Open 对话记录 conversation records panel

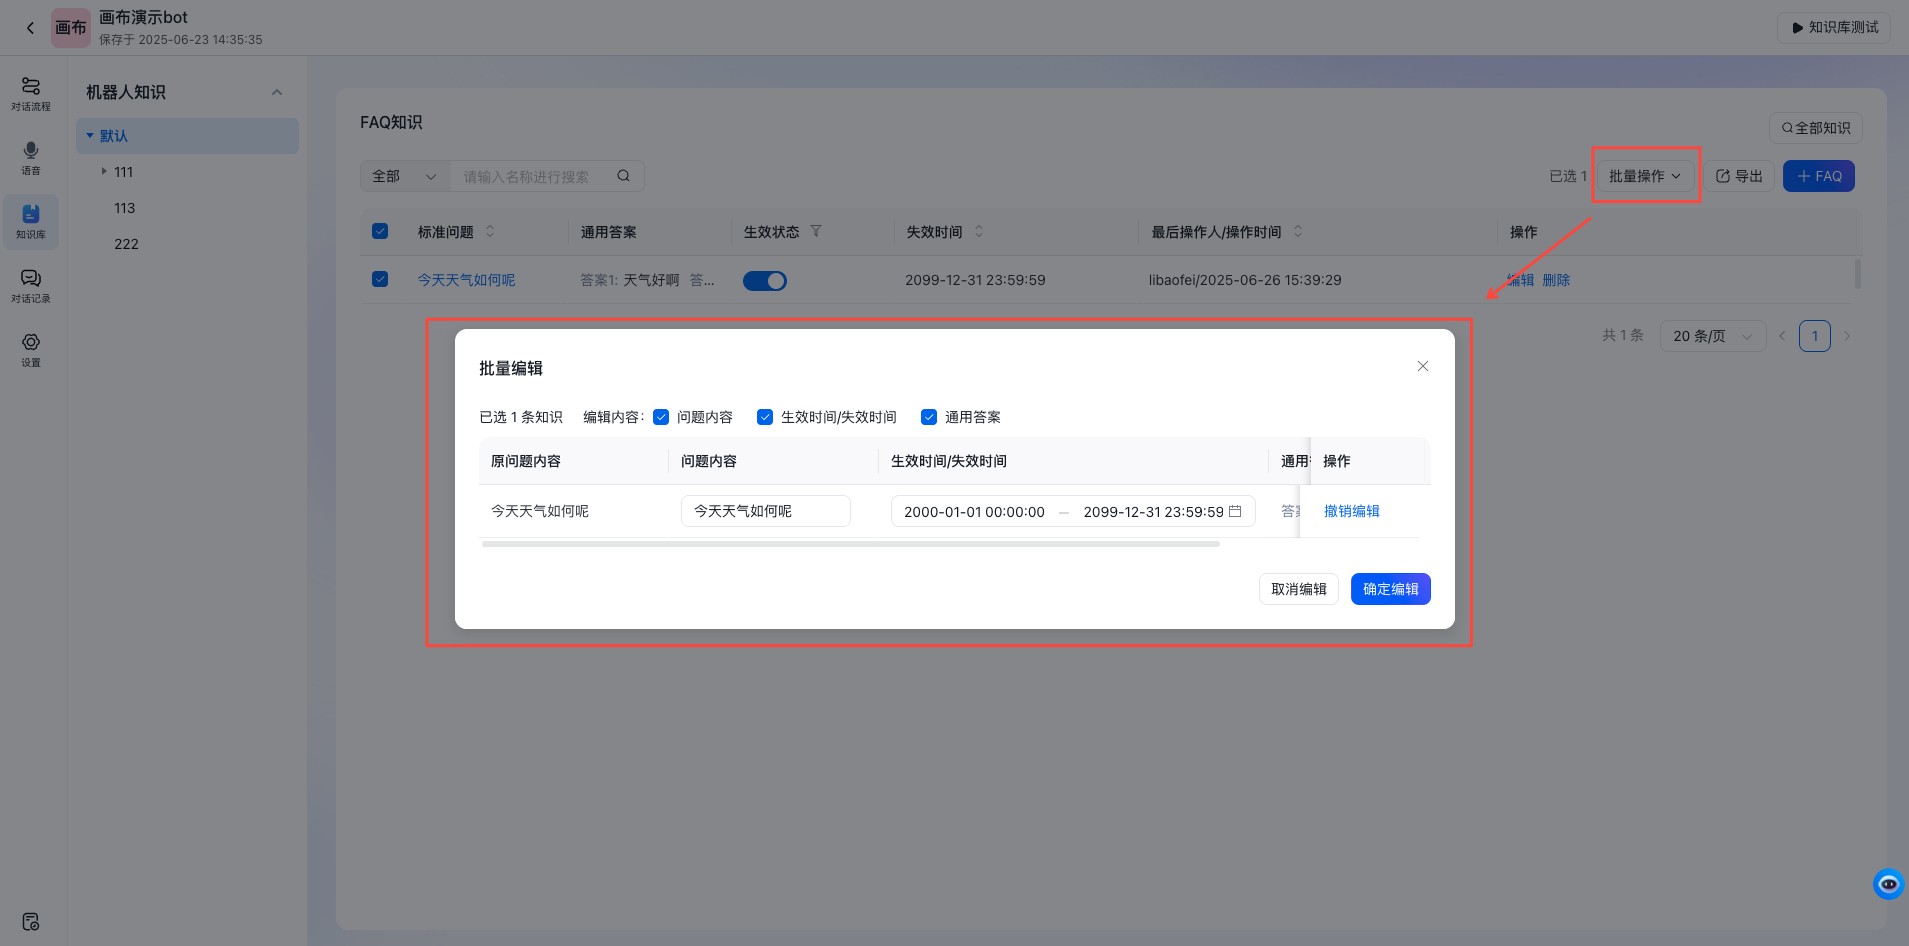(31, 286)
